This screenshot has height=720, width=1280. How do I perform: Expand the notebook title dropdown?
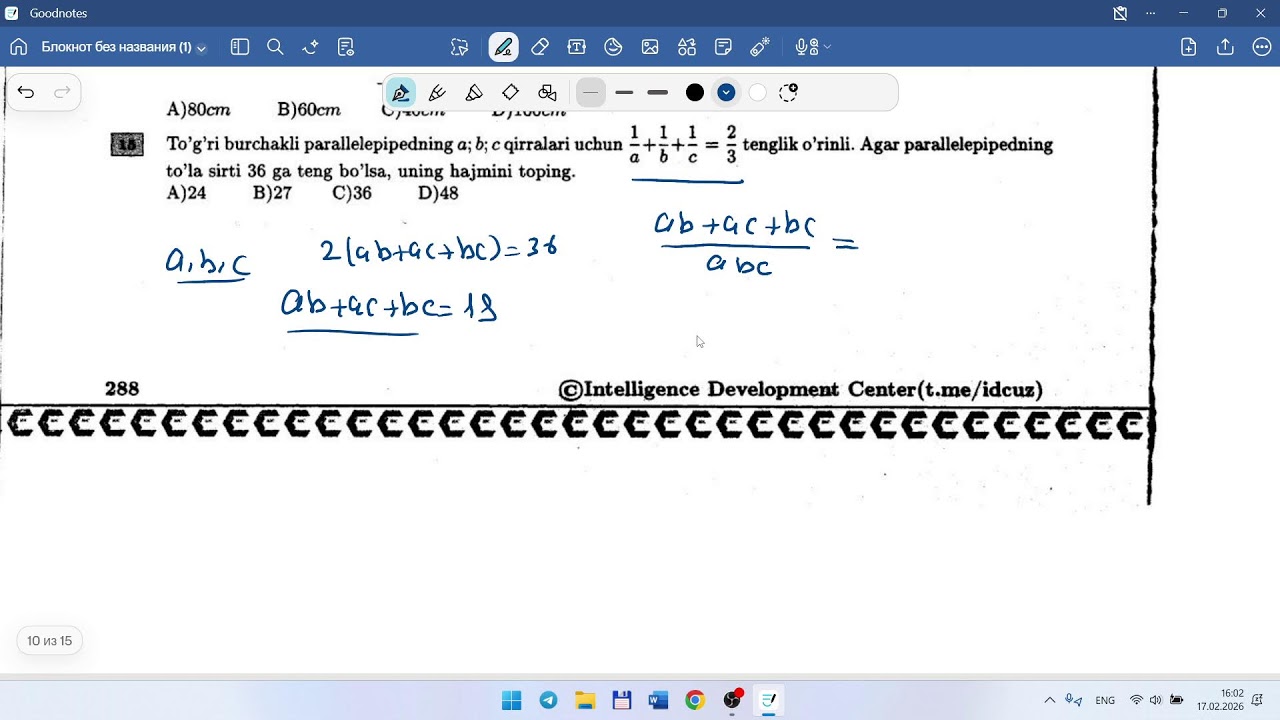(202, 48)
